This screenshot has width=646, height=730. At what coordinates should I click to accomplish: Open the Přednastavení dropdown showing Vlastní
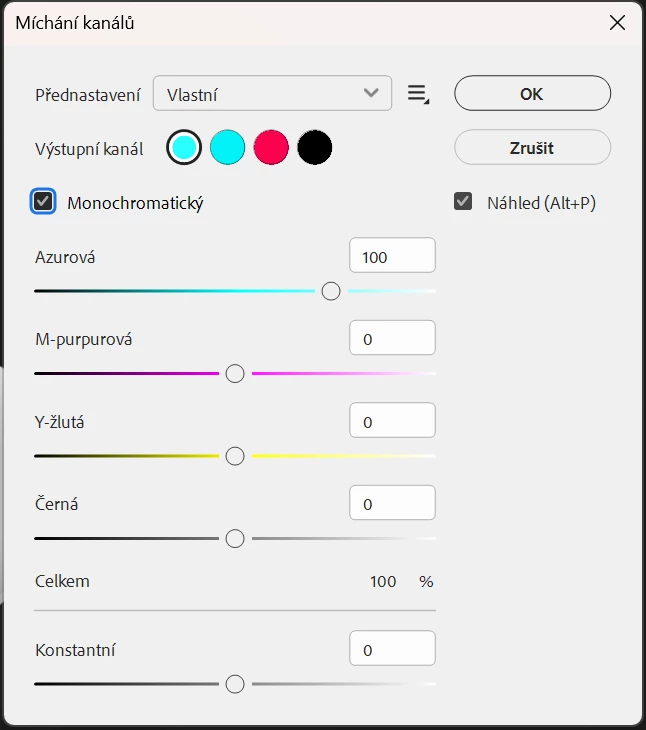click(x=272, y=93)
